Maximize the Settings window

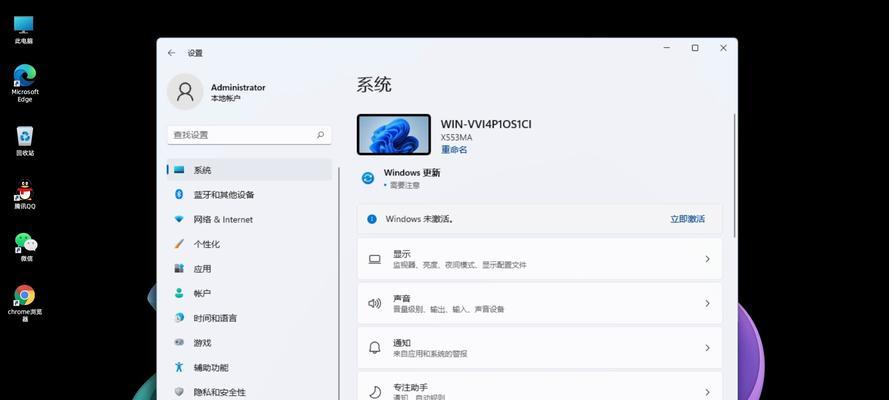coord(695,48)
